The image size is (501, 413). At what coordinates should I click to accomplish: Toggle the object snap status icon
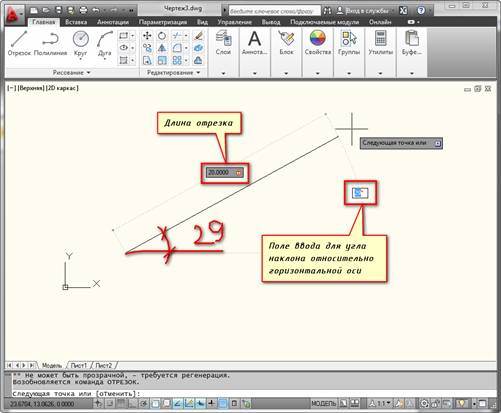coord(155,404)
